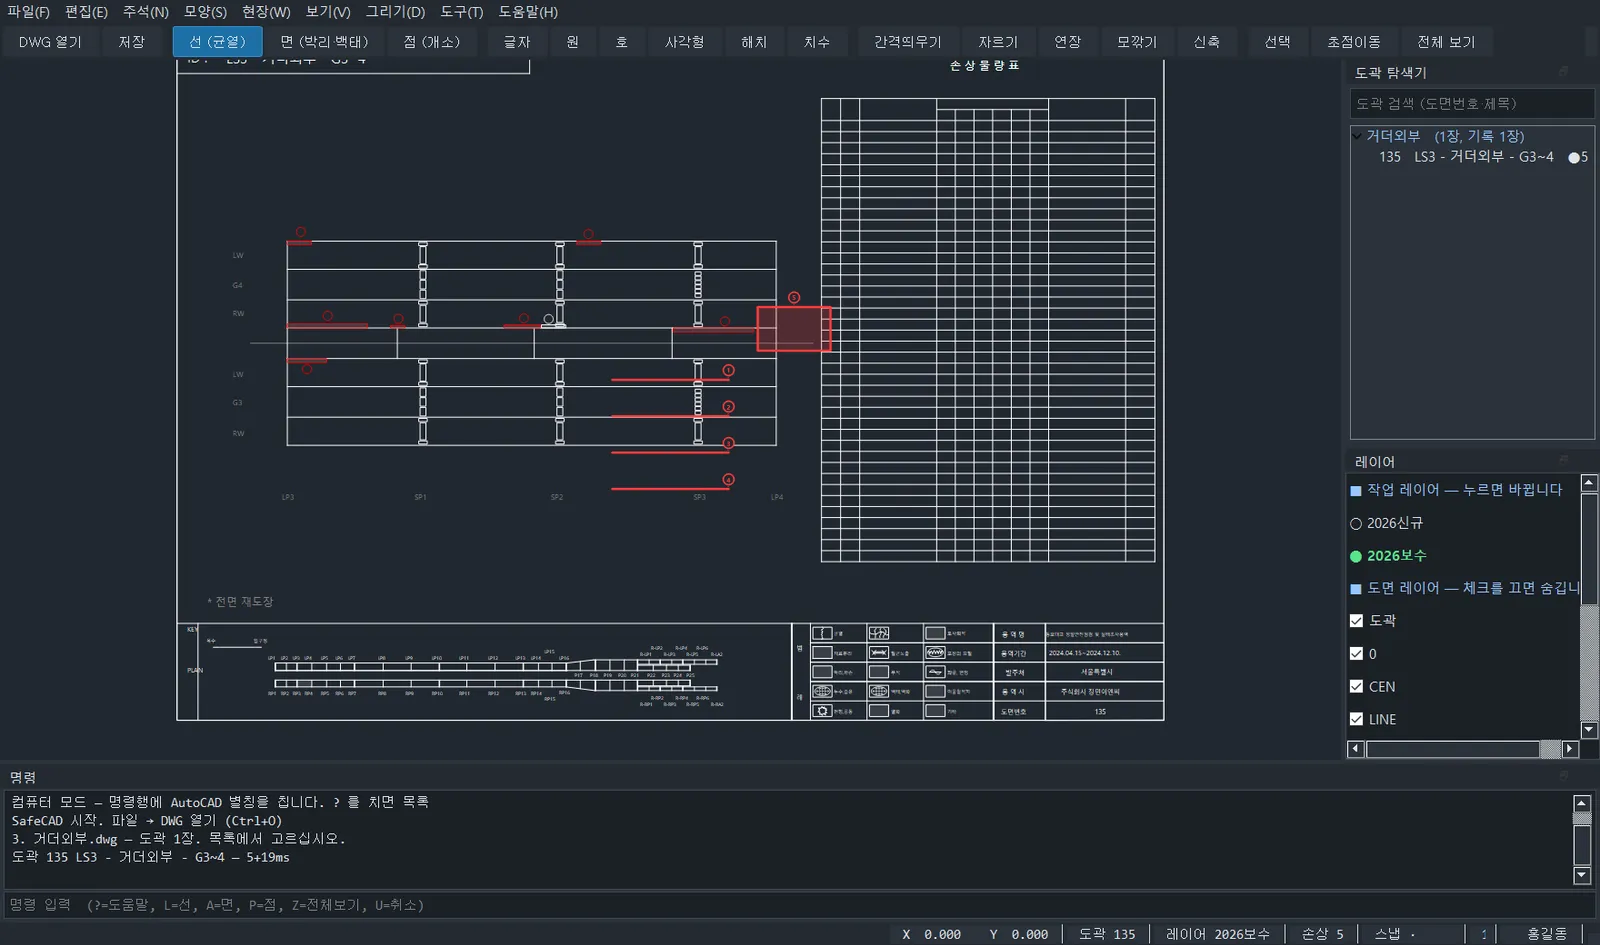Click the layer list scroll-right arrow
Viewport: 1600px width, 945px height.
point(1569,749)
